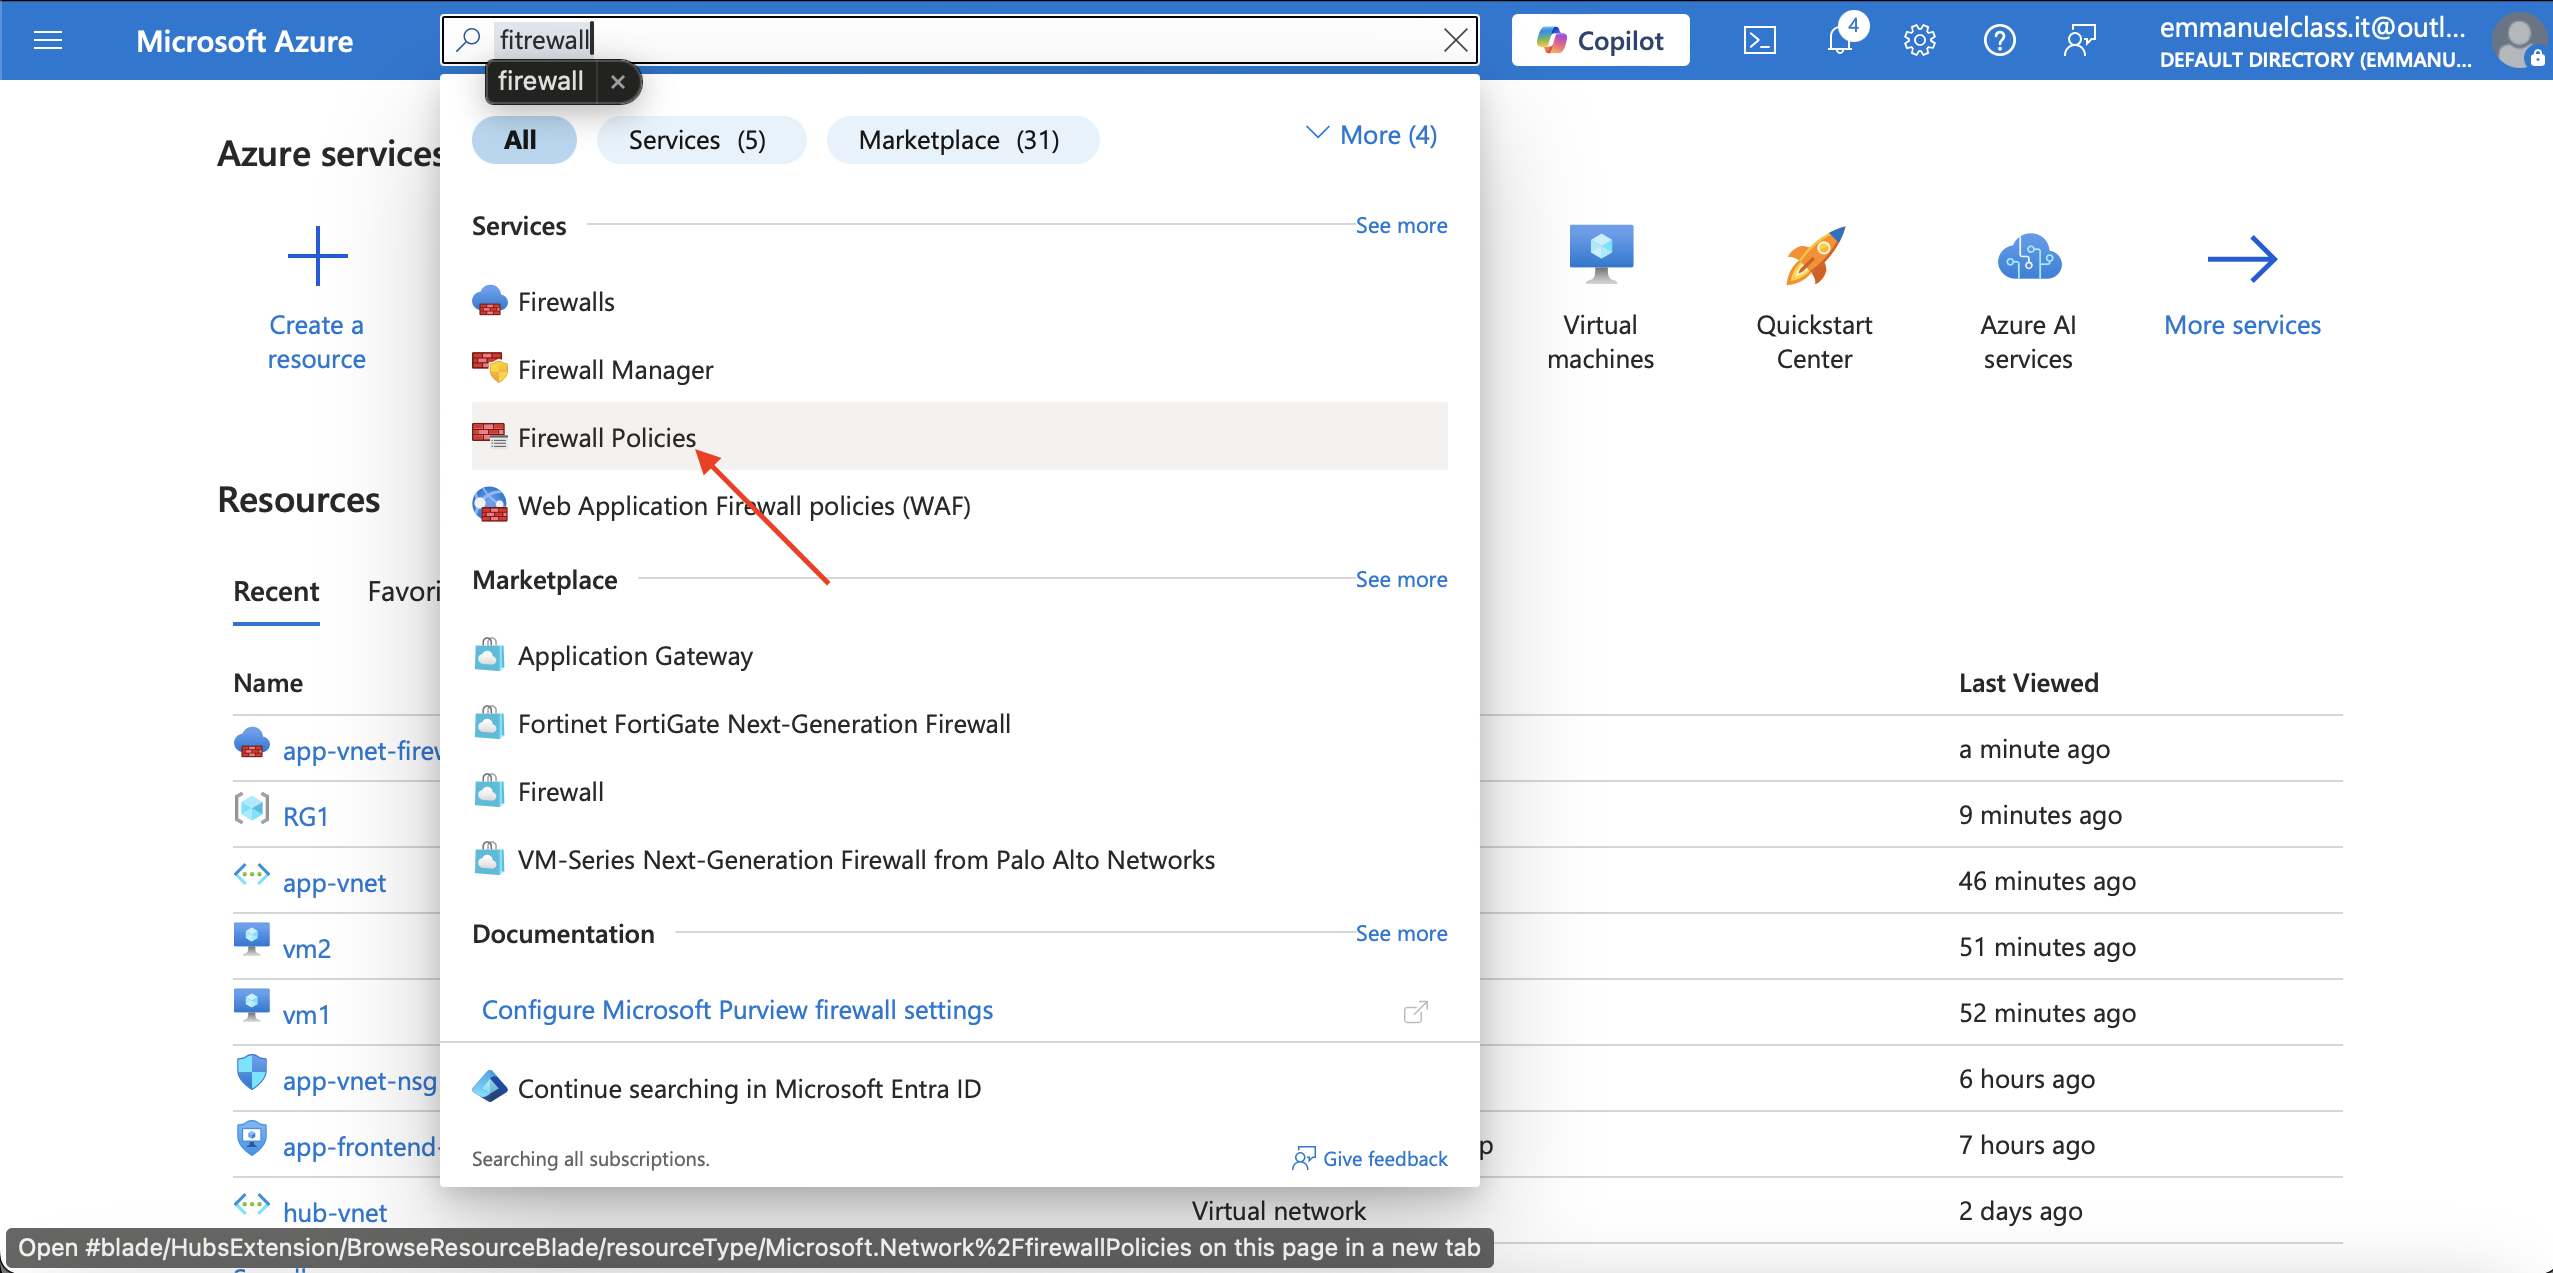
Task: Open vm2 virtual machine
Action: tap(307, 948)
